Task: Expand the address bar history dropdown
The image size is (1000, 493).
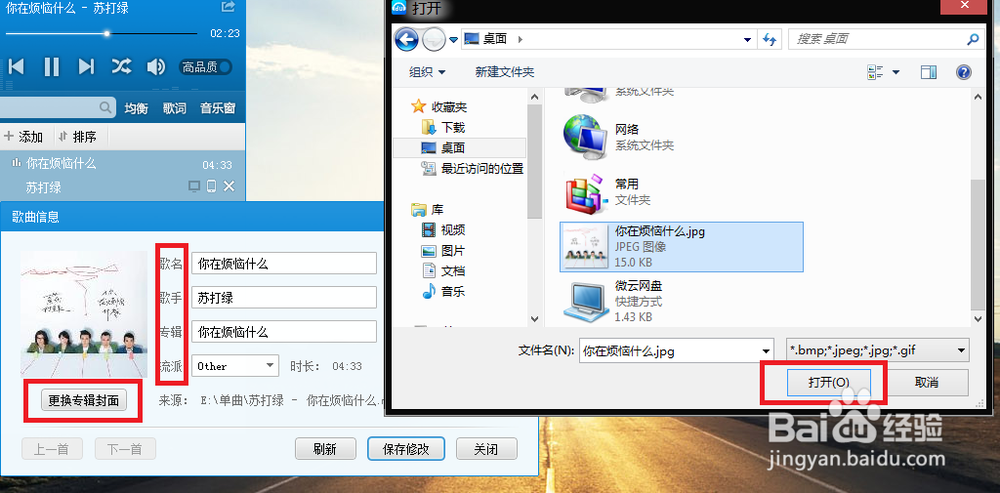Action: [x=747, y=40]
